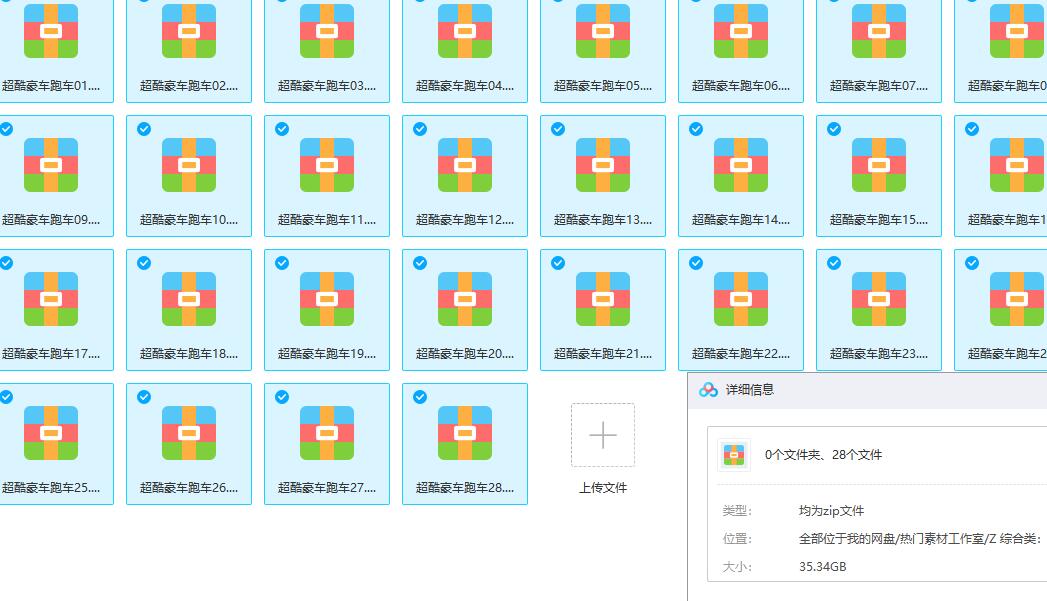Image resolution: width=1047 pixels, height=601 pixels.
Task: Click the 超酷豪车跑车26 zip icon
Action: click(189, 433)
